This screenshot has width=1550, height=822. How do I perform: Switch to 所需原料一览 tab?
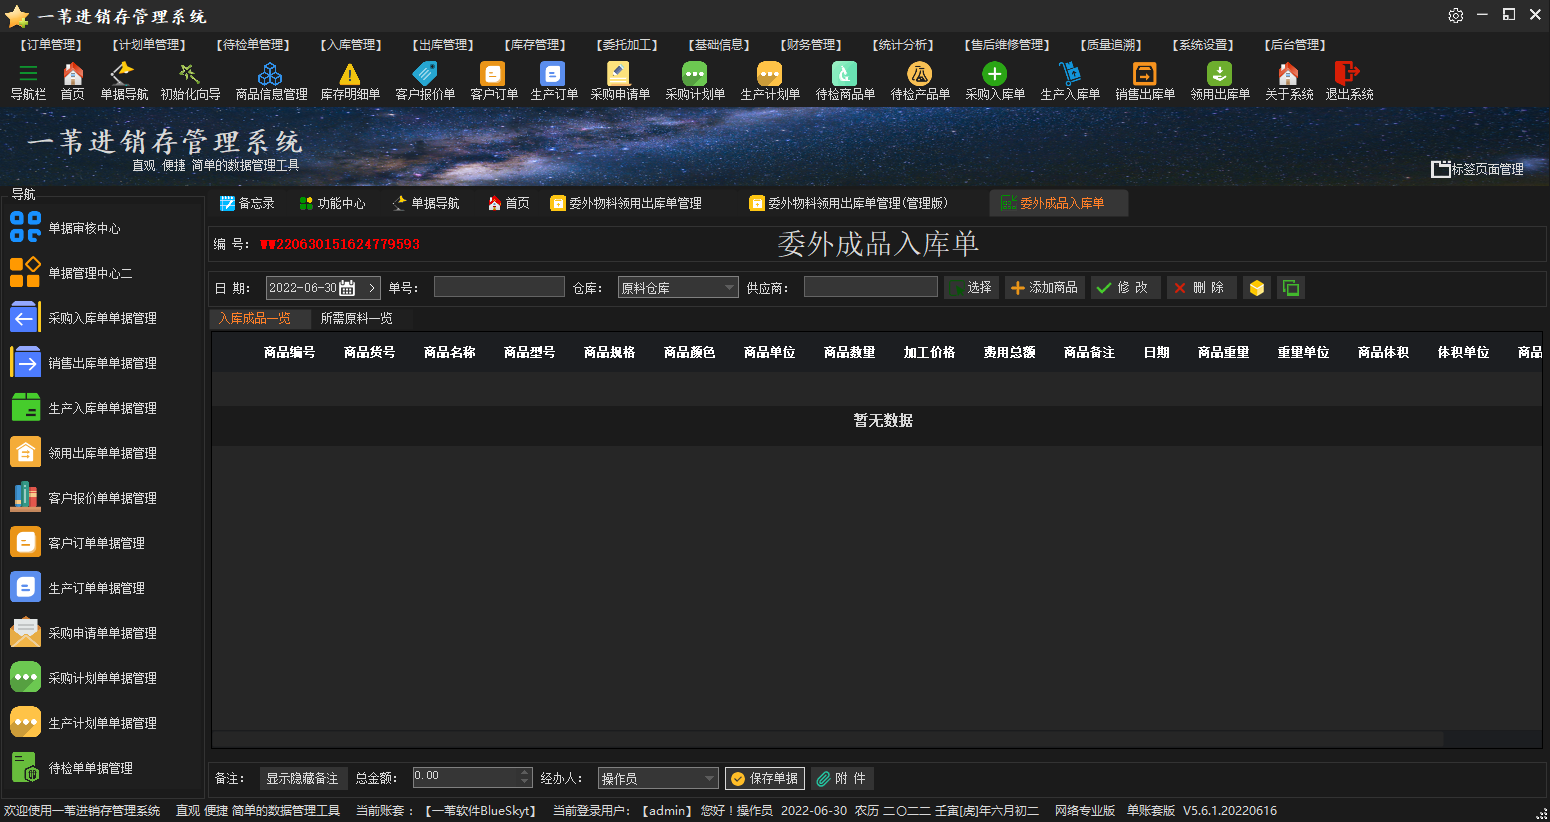coord(356,318)
